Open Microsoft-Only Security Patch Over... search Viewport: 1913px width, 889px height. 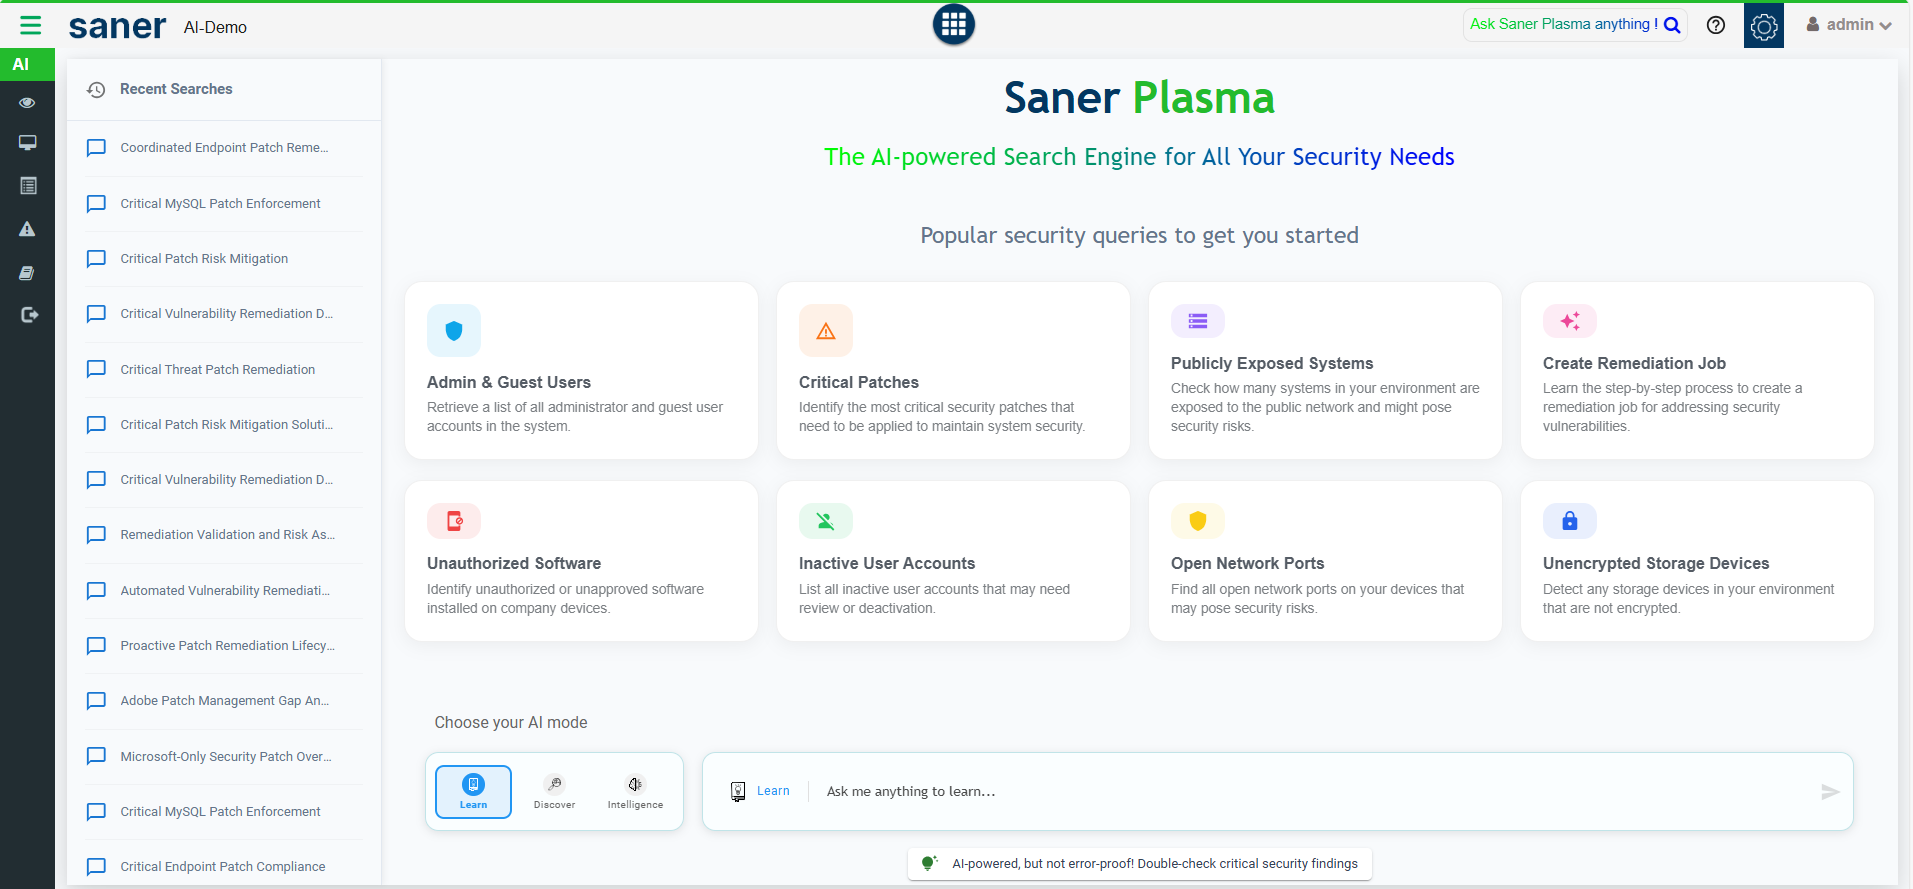[x=225, y=757]
